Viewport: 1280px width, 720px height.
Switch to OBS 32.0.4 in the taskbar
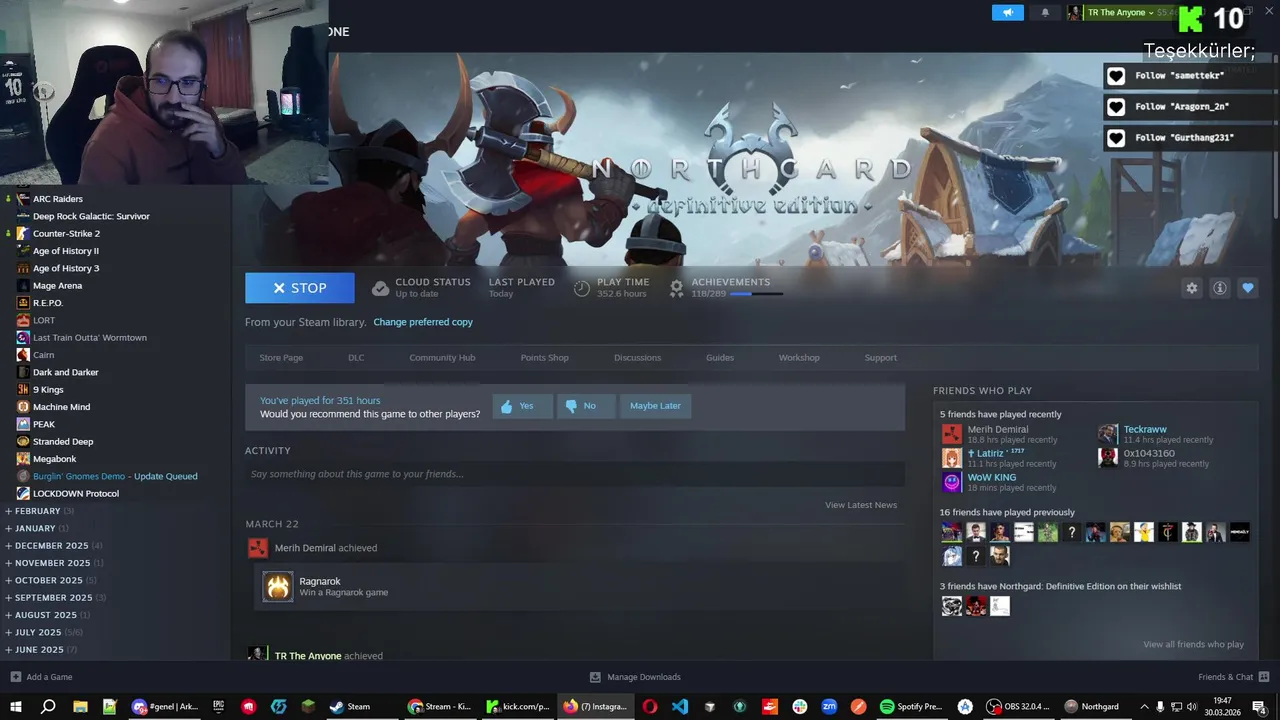click(x=1018, y=706)
